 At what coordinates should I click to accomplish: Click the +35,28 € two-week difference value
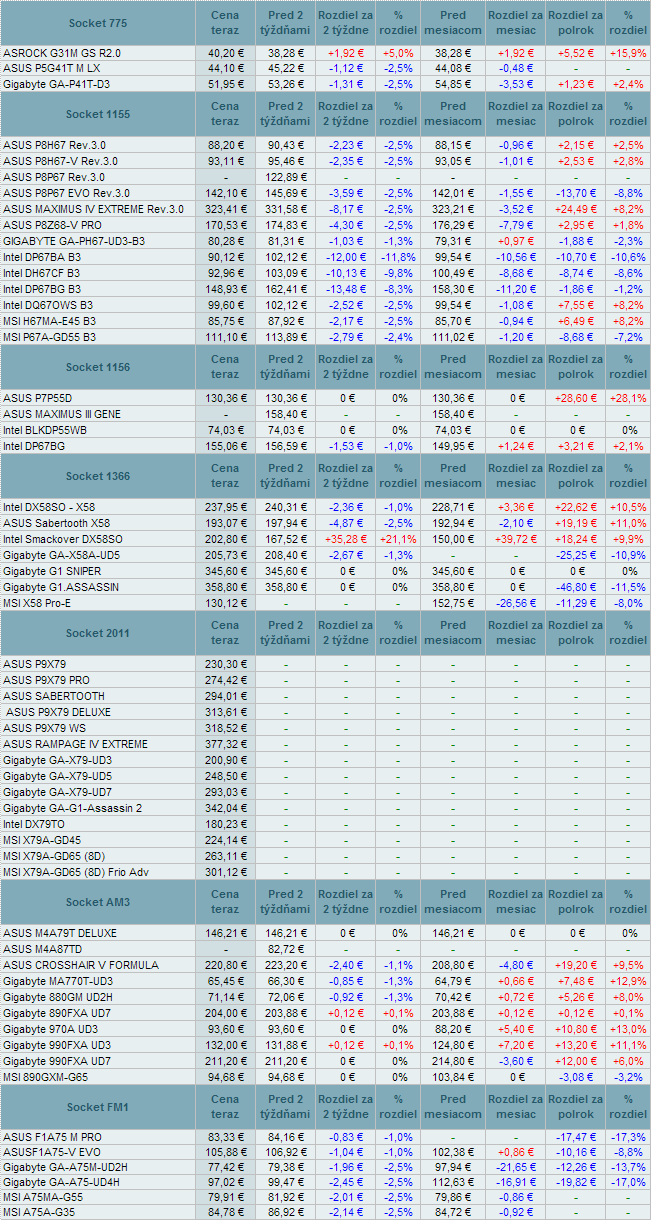pyautogui.click(x=345, y=539)
